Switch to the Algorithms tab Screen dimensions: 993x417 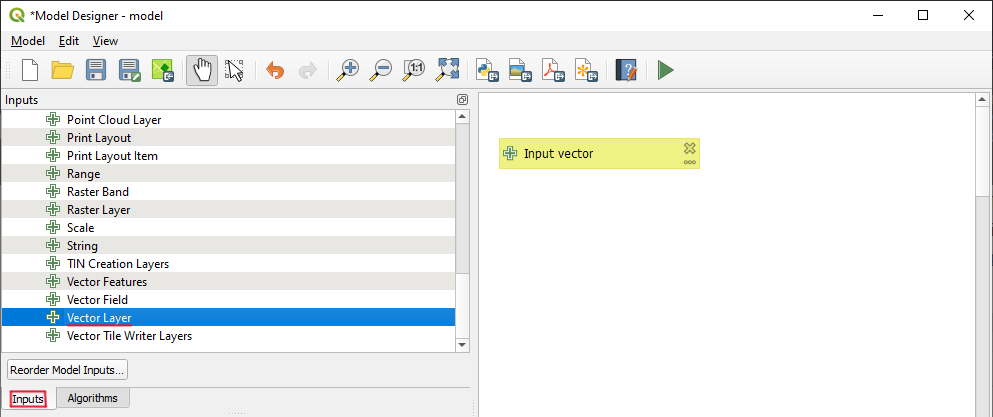pyautogui.click(x=92, y=398)
